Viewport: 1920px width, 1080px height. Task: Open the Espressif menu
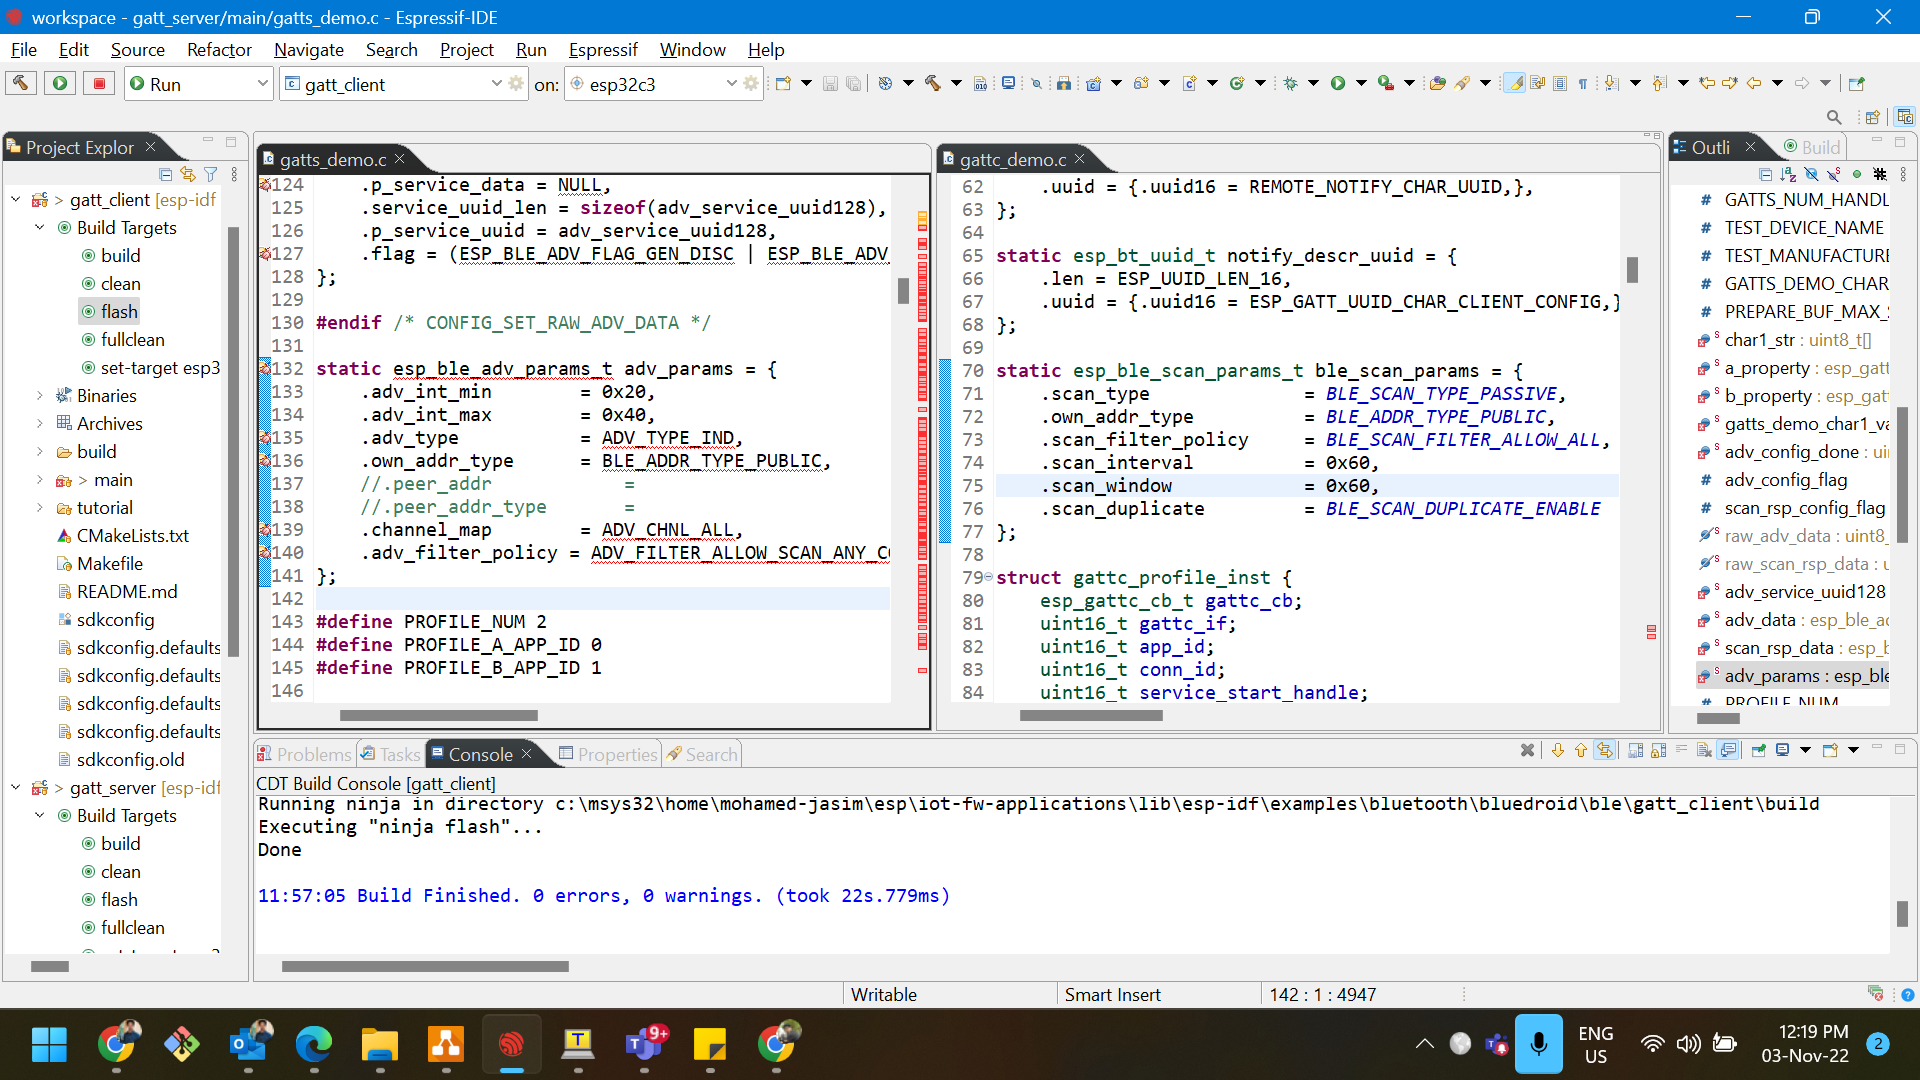(603, 50)
